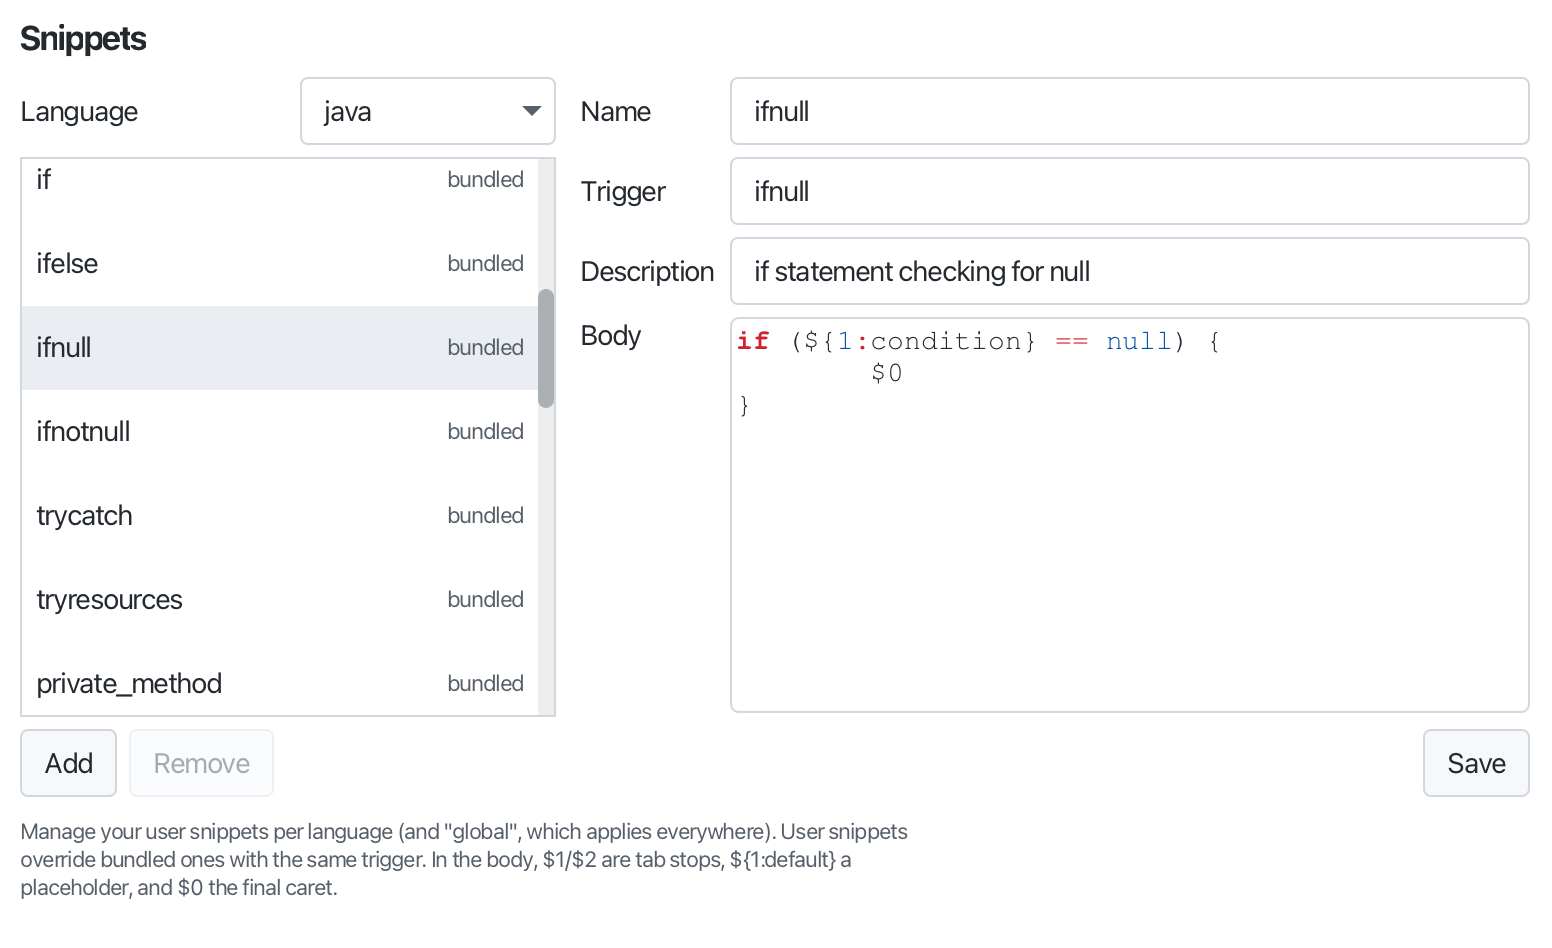Click the $0 placeholder in the body

[887, 373]
